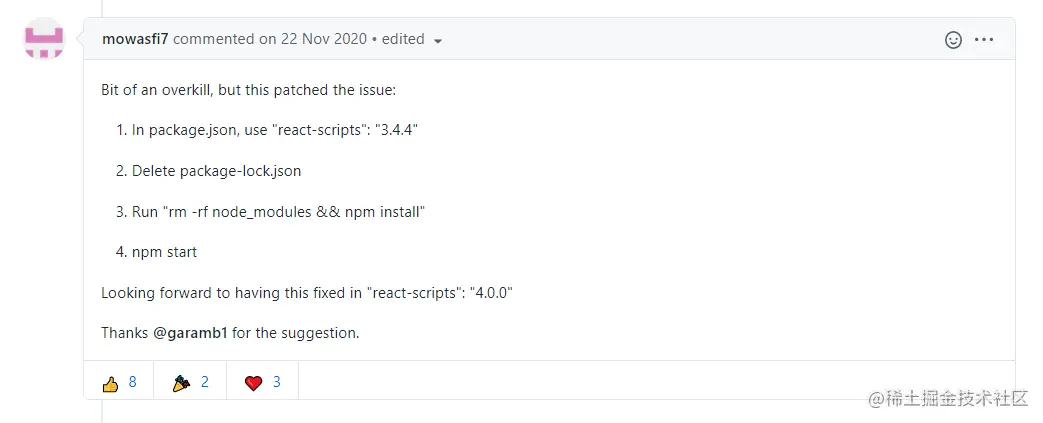Click the word "commented" in the header
This screenshot has height=423, width=1043.
pos(214,40)
